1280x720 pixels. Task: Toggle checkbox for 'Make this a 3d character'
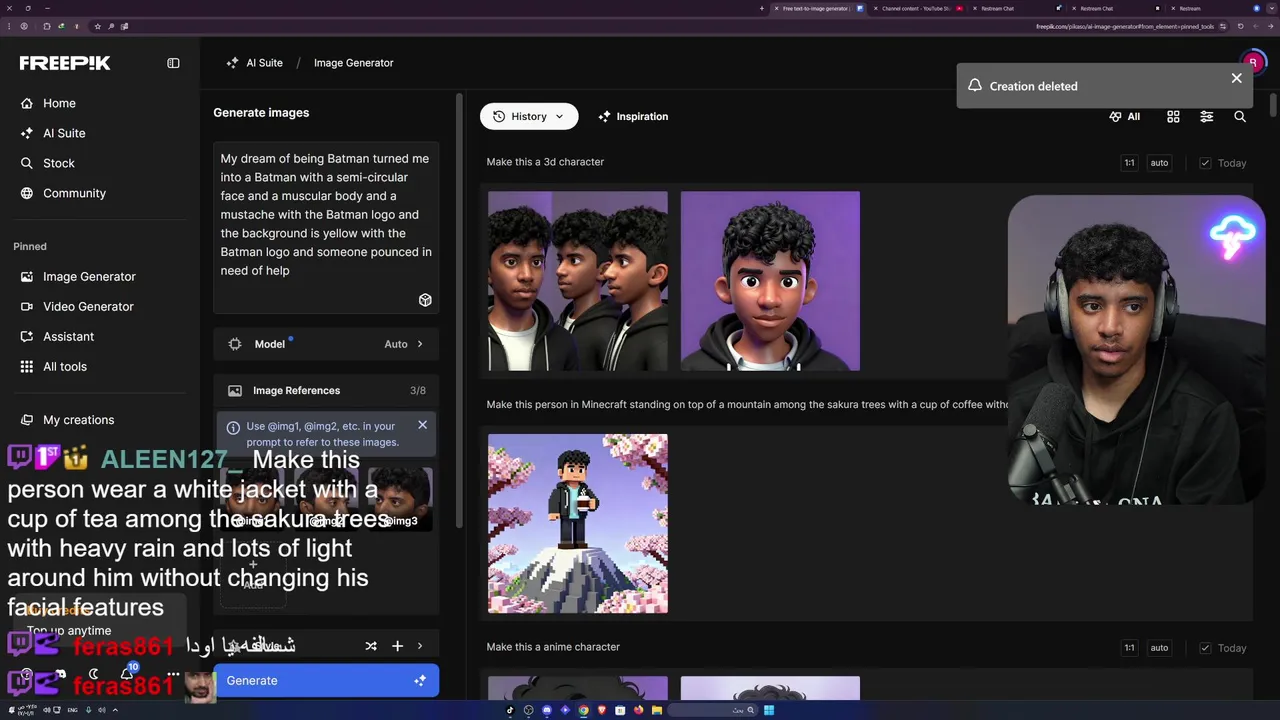[x=1205, y=163]
